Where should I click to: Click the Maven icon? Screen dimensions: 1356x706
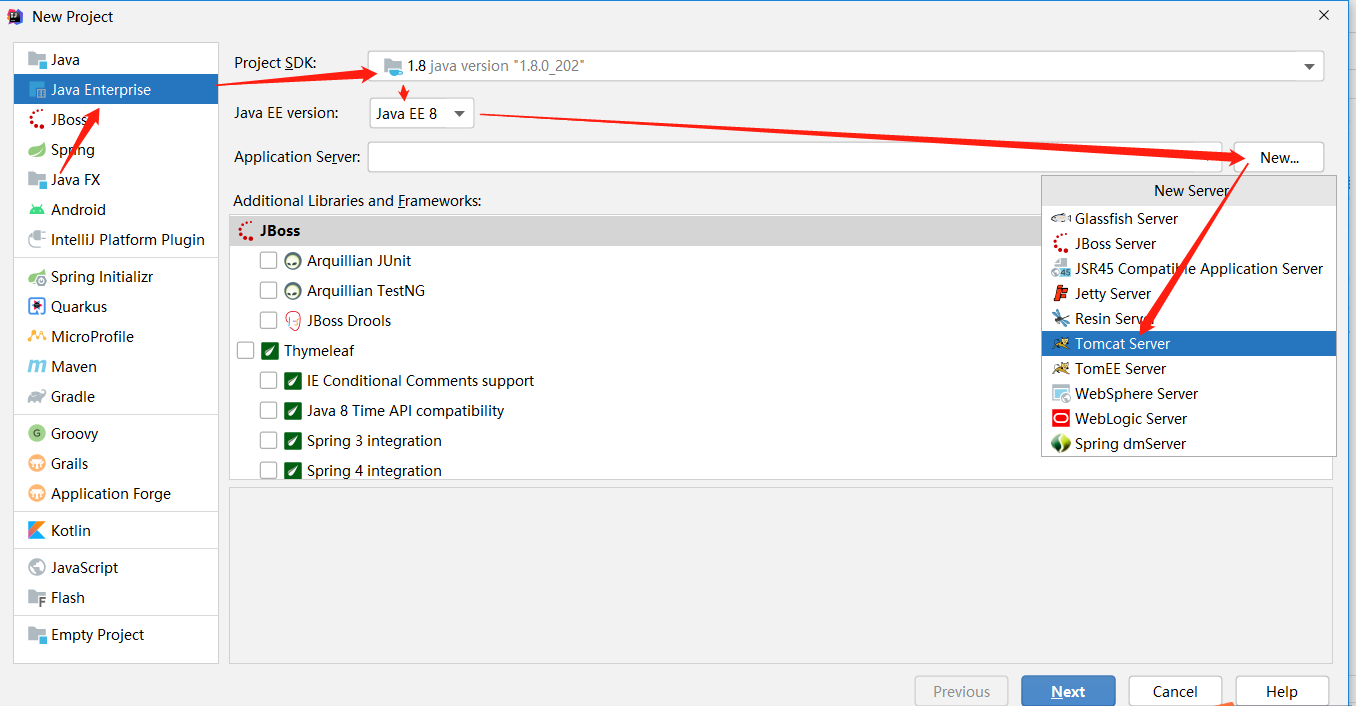click(37, 367)
